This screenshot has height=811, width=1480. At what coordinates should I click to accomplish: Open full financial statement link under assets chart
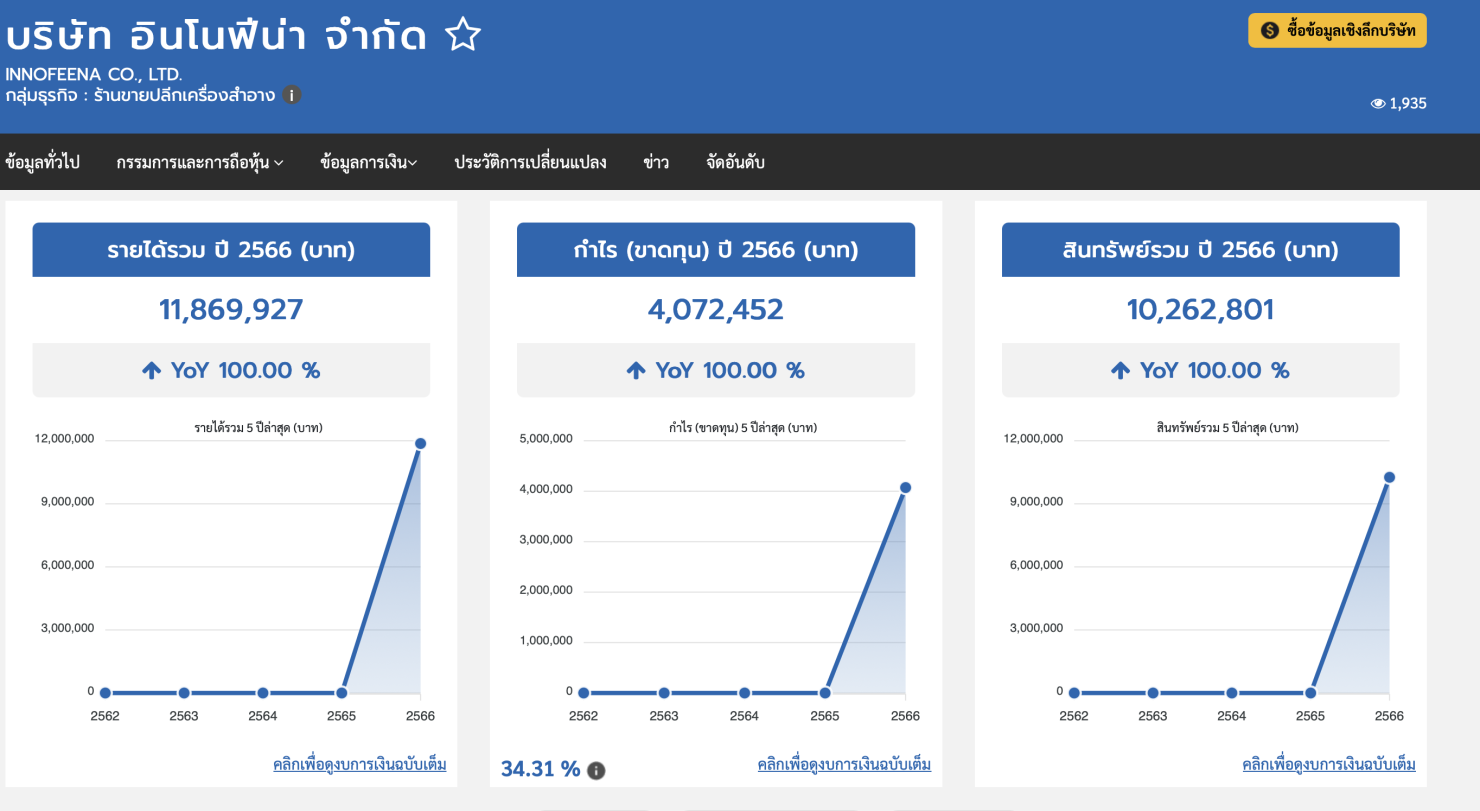(x=1329, y=765)
